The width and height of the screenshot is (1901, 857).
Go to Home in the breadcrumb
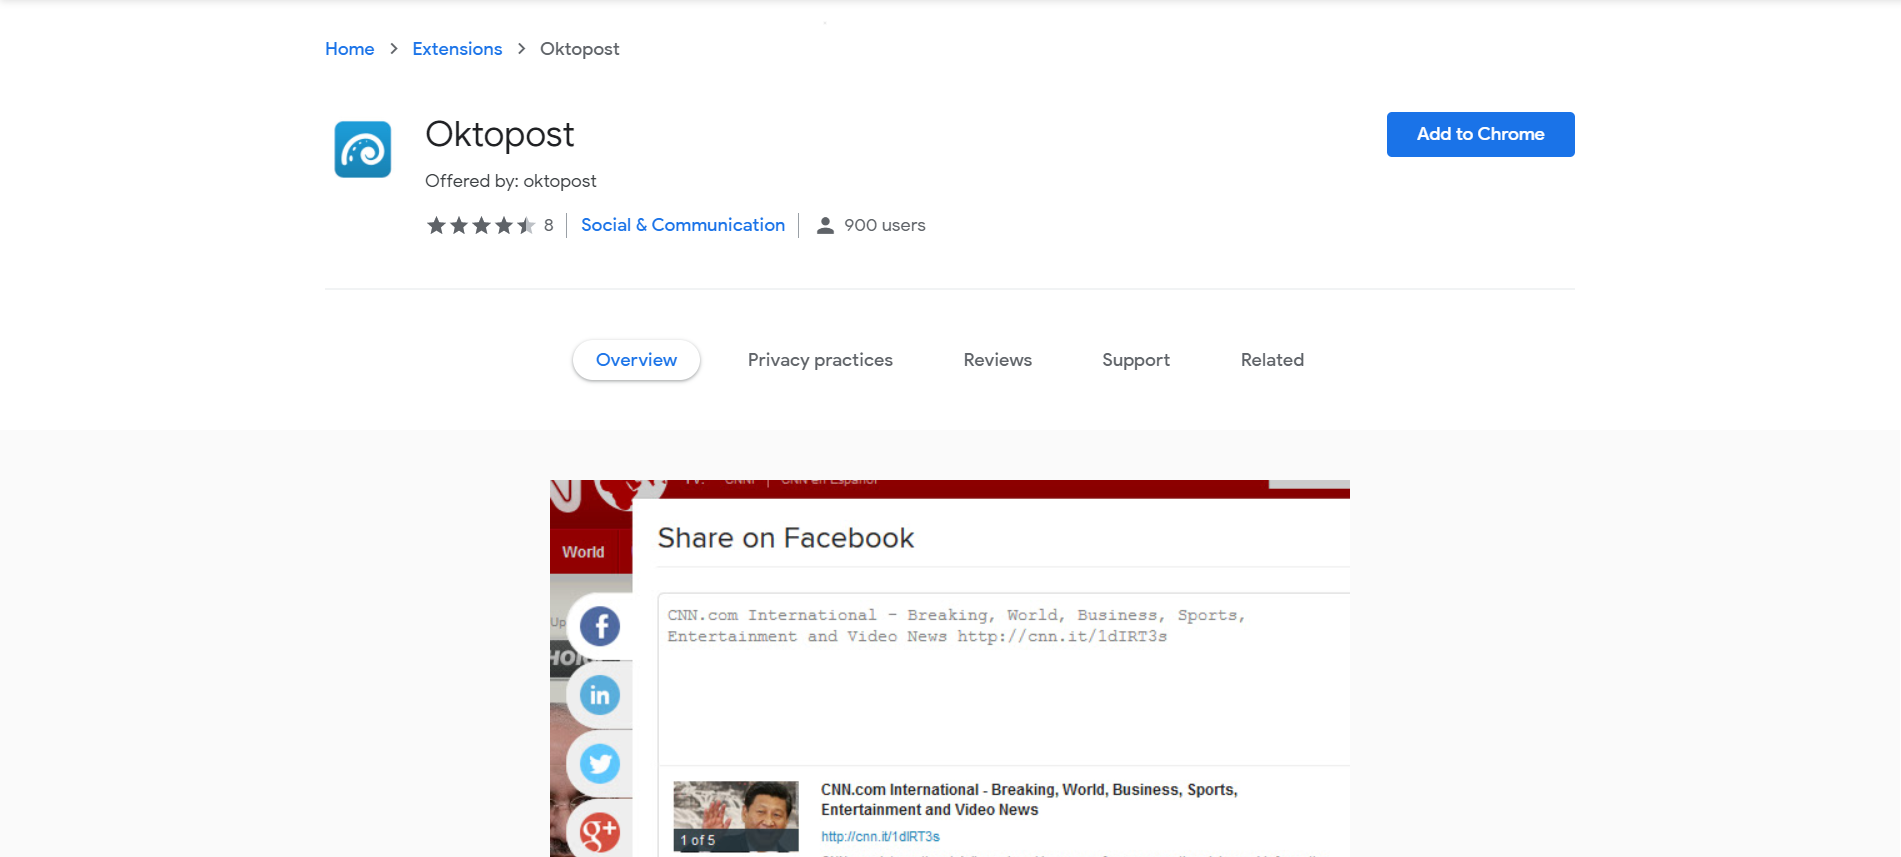[x=349, y=49]
